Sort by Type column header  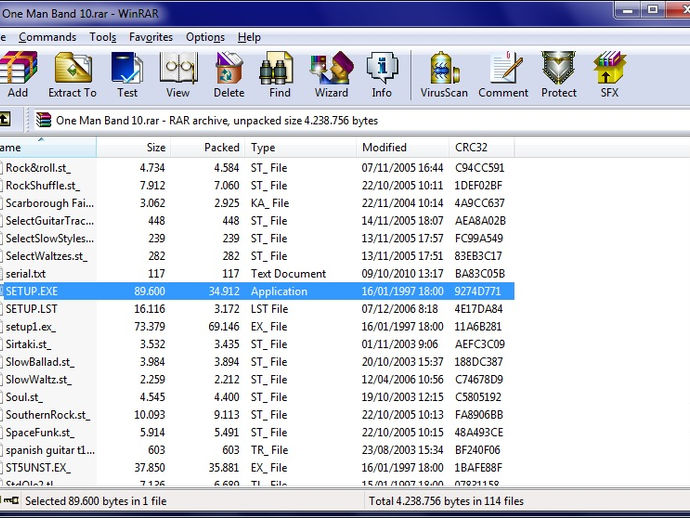pyautogui.click(x=301, y=147)
